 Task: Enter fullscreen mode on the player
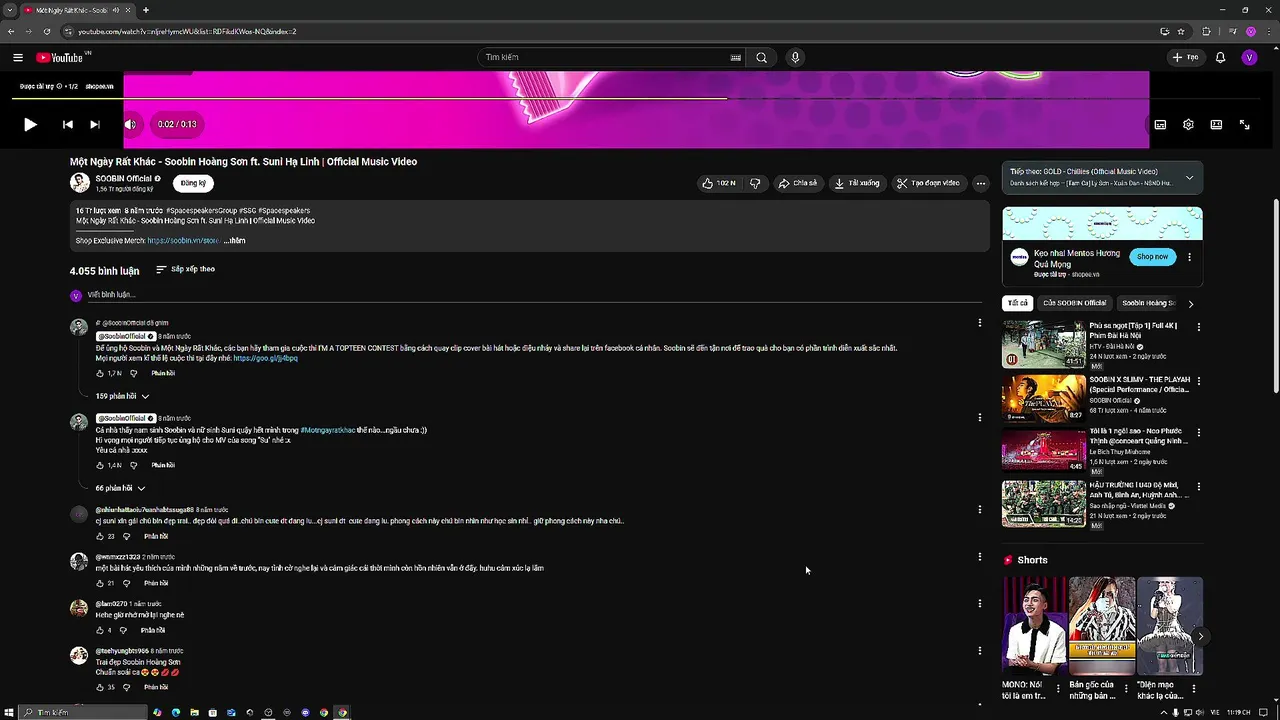point(1244,124)
